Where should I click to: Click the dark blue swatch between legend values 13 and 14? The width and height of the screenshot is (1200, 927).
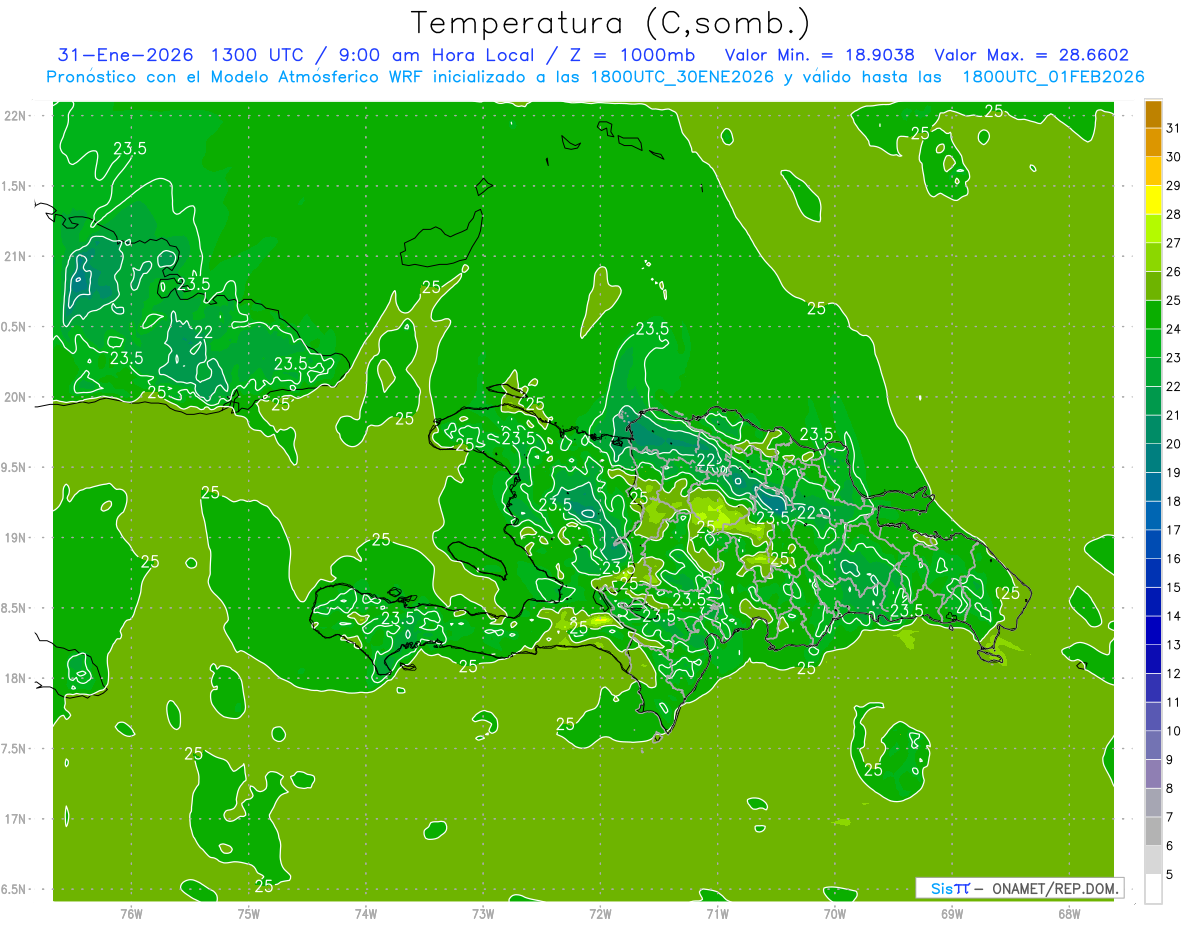click(1153, 630)
